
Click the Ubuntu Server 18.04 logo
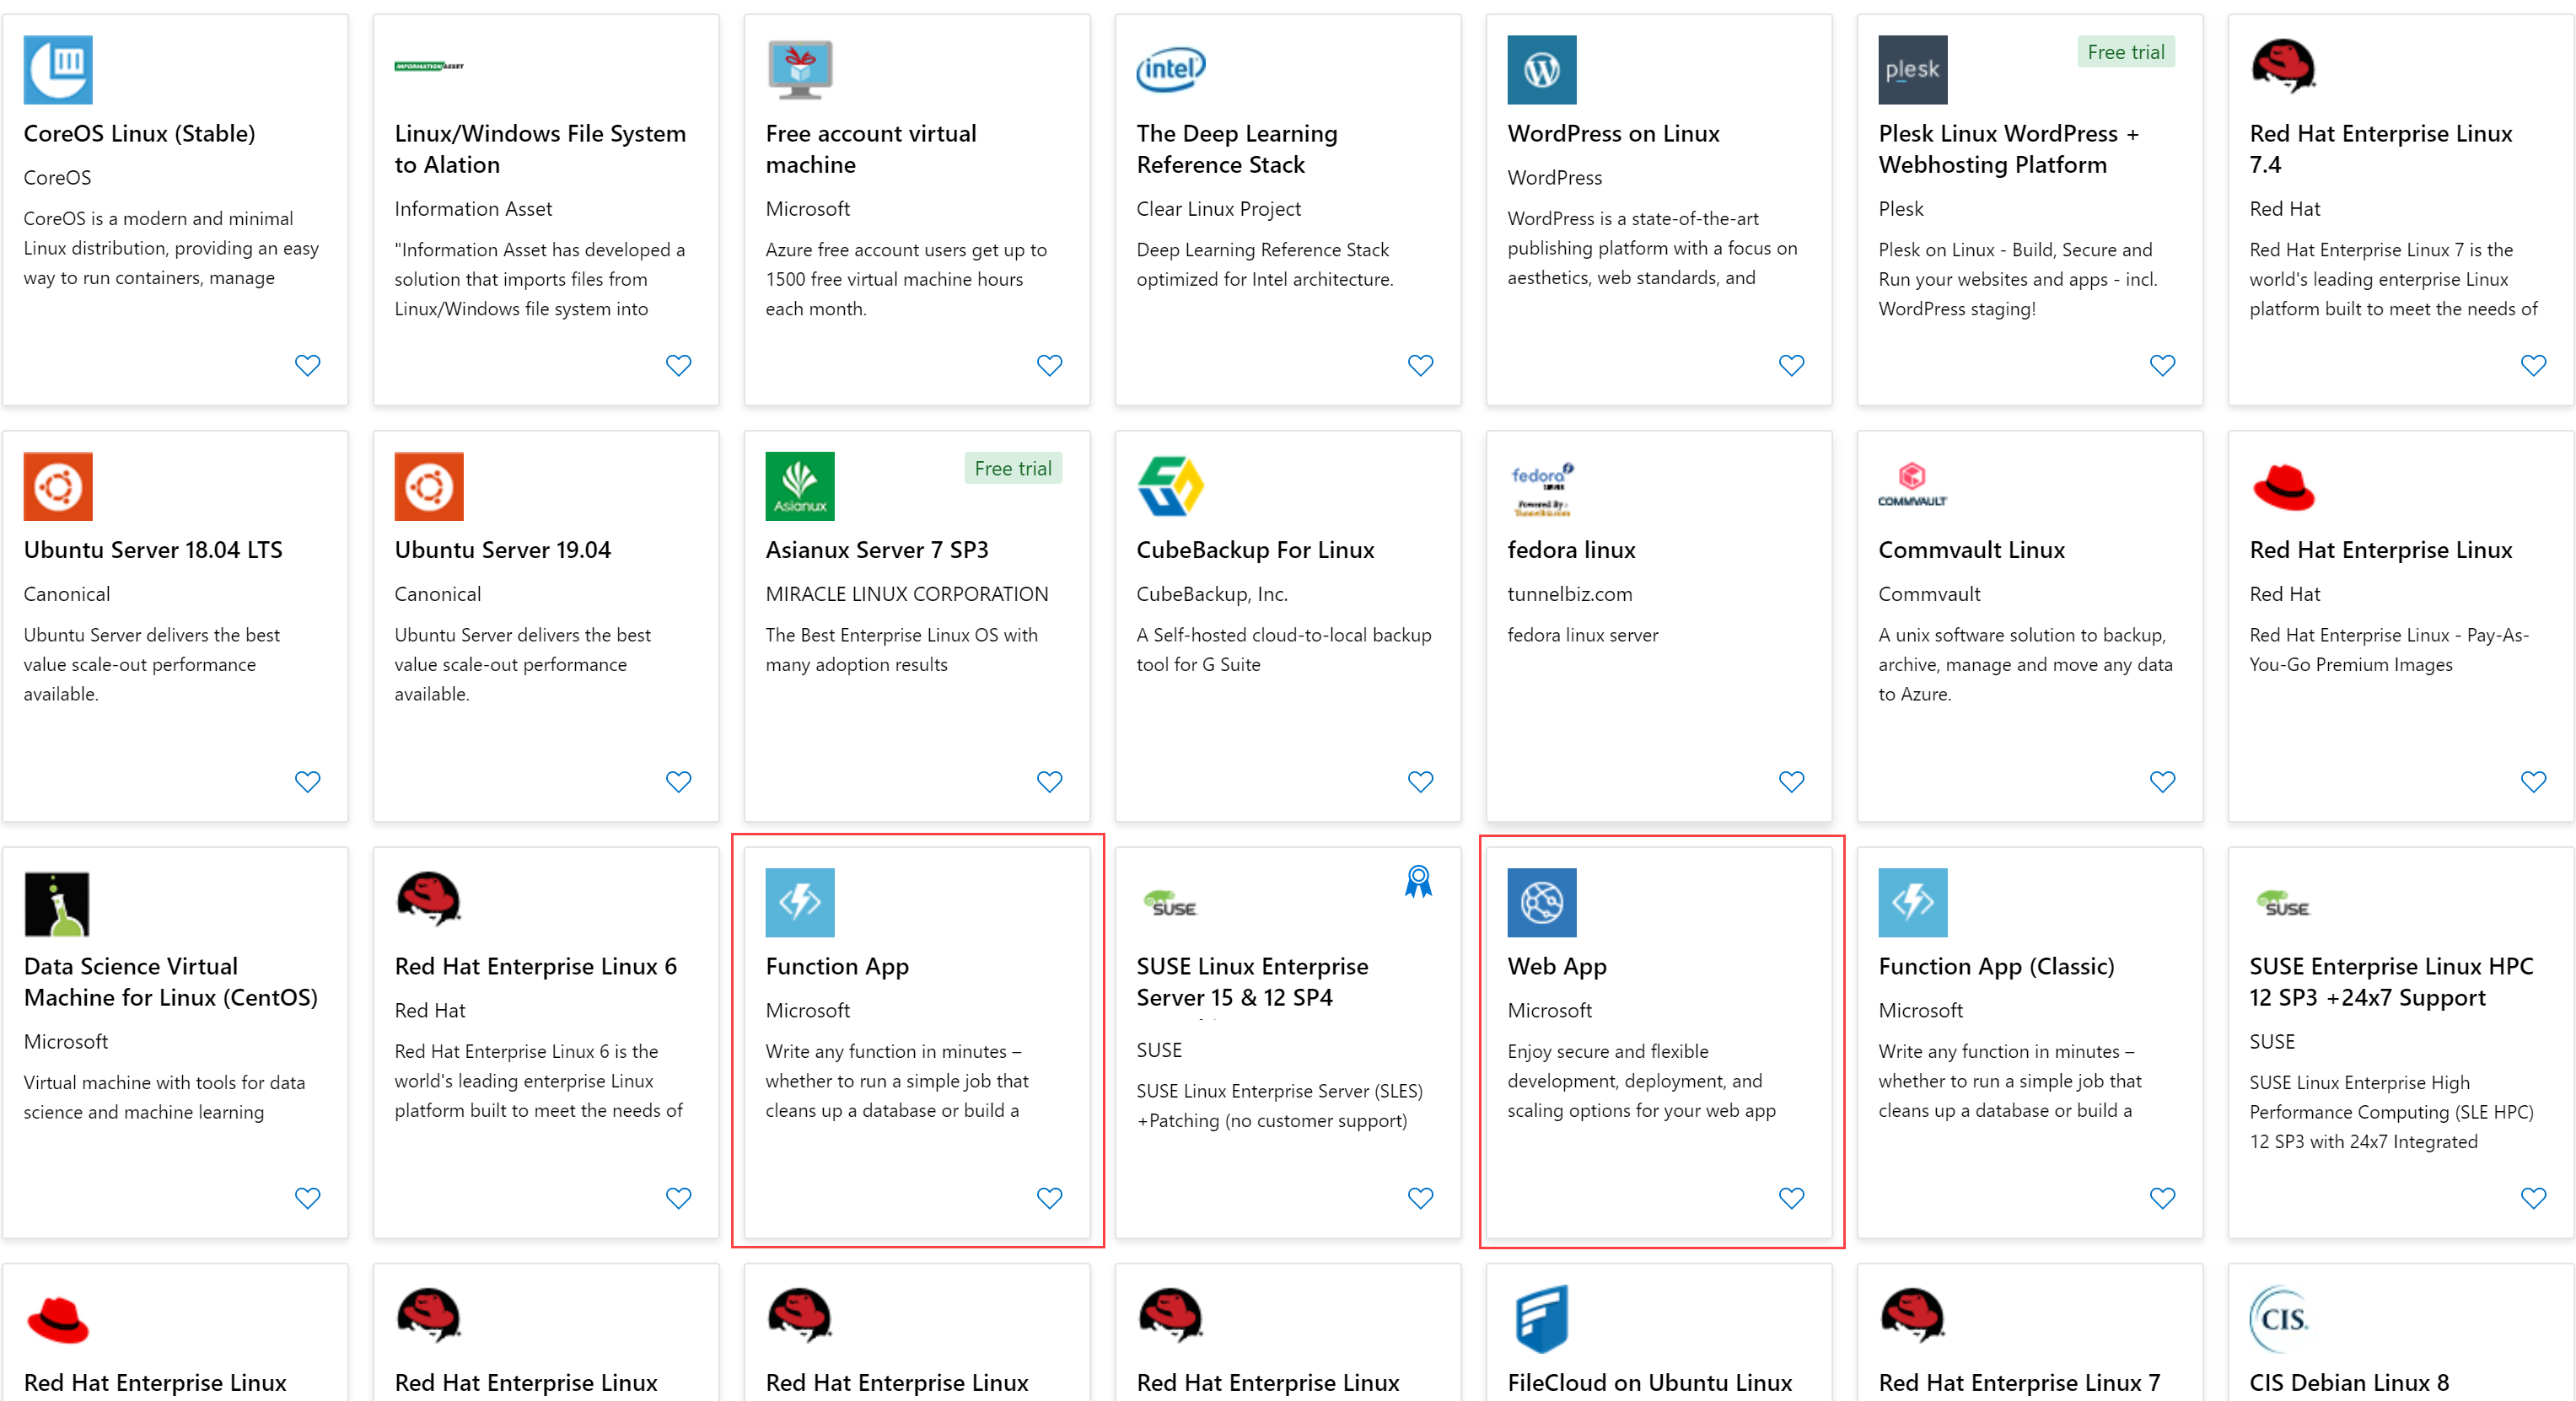57,486
